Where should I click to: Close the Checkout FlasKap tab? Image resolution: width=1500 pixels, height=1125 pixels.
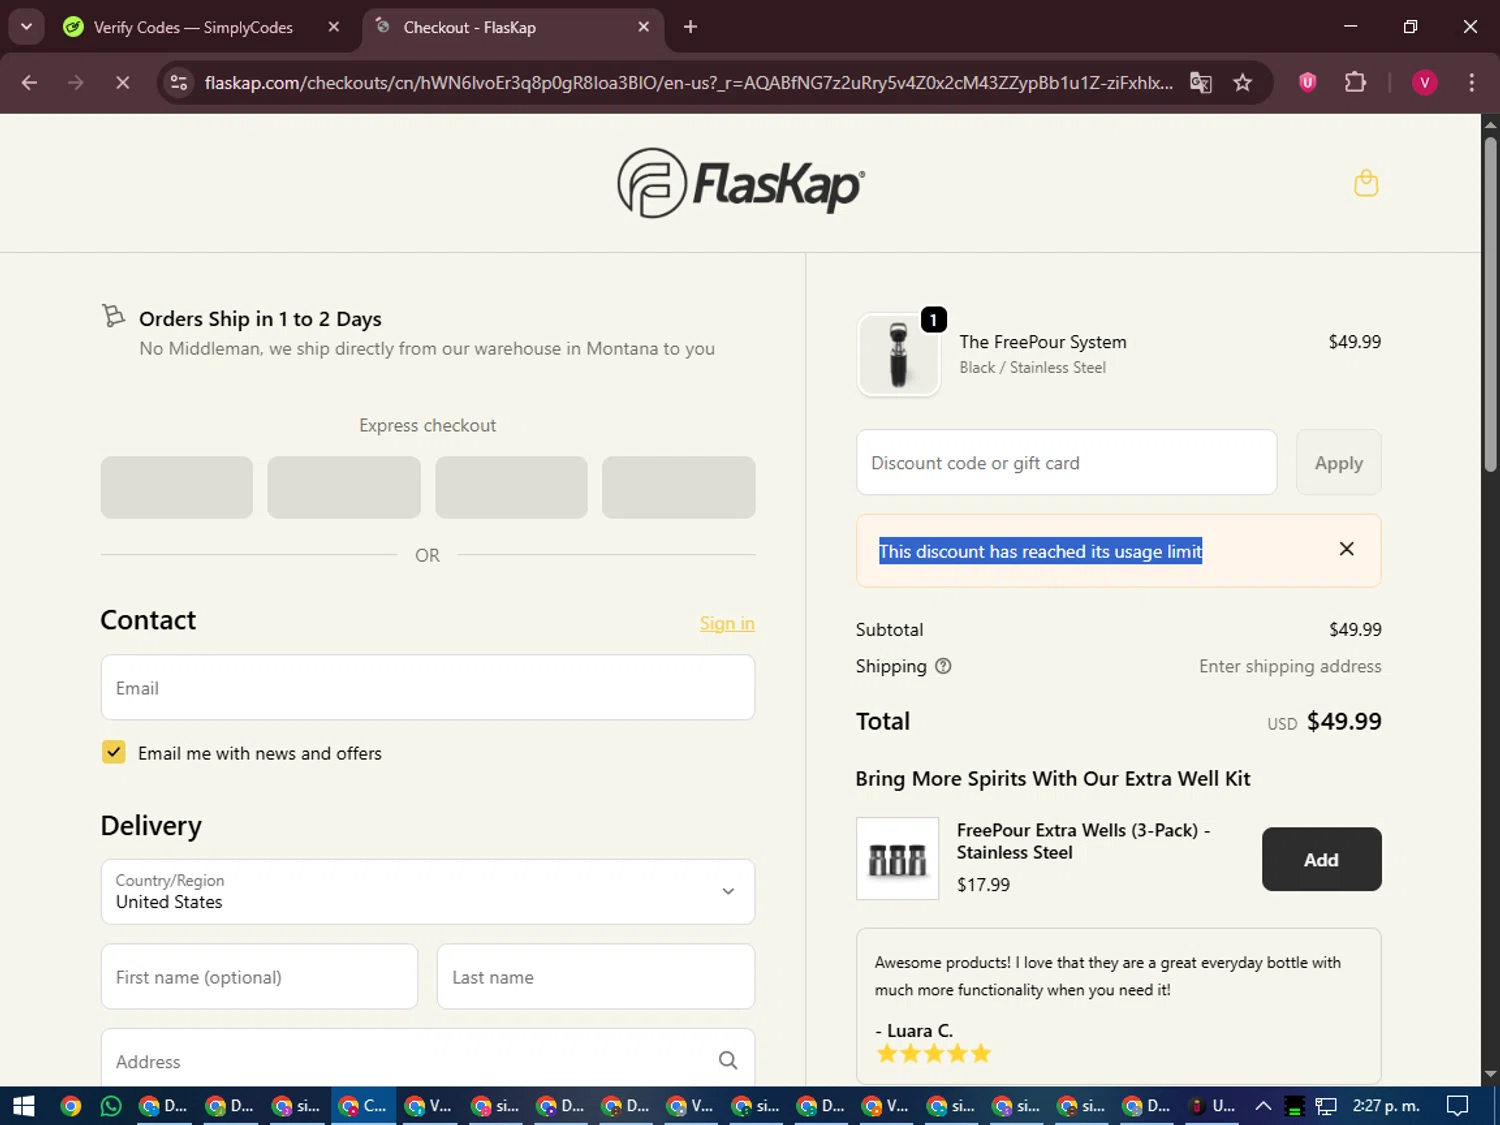pos(644,27)
